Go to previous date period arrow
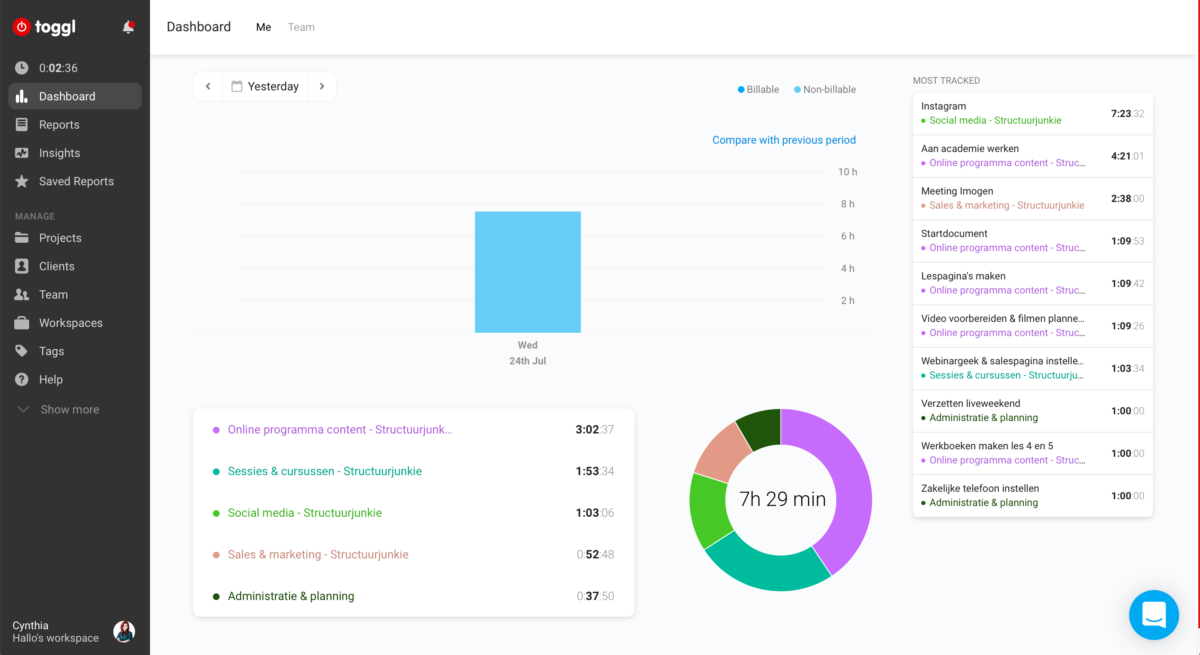 pos(208,87)
